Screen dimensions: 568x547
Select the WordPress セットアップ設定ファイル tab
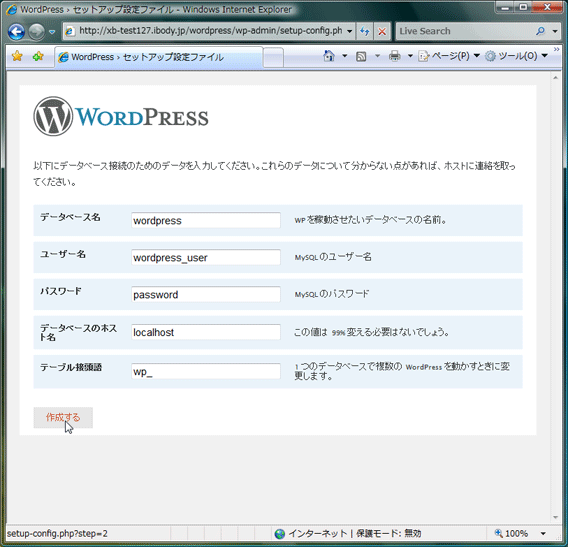tap(159, 57)
